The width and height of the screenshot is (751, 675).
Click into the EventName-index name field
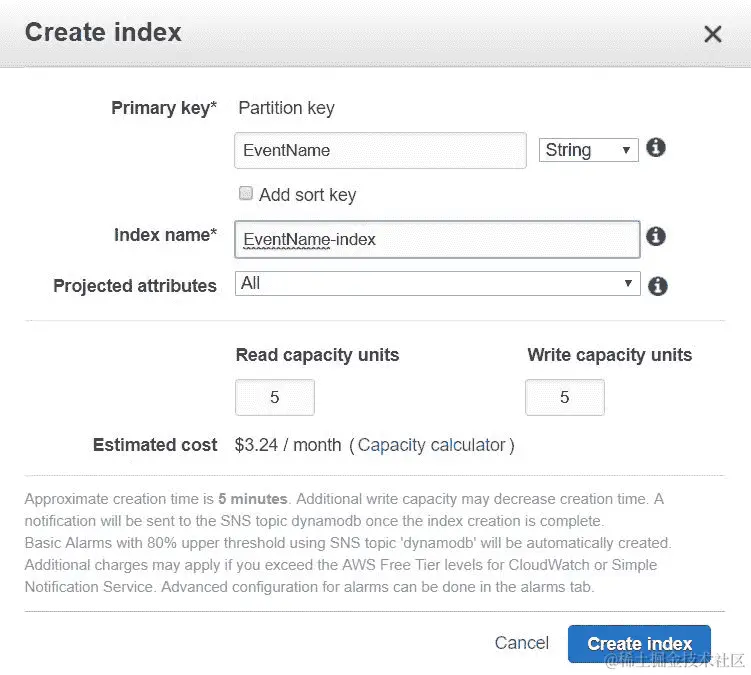tap(437, 239)
